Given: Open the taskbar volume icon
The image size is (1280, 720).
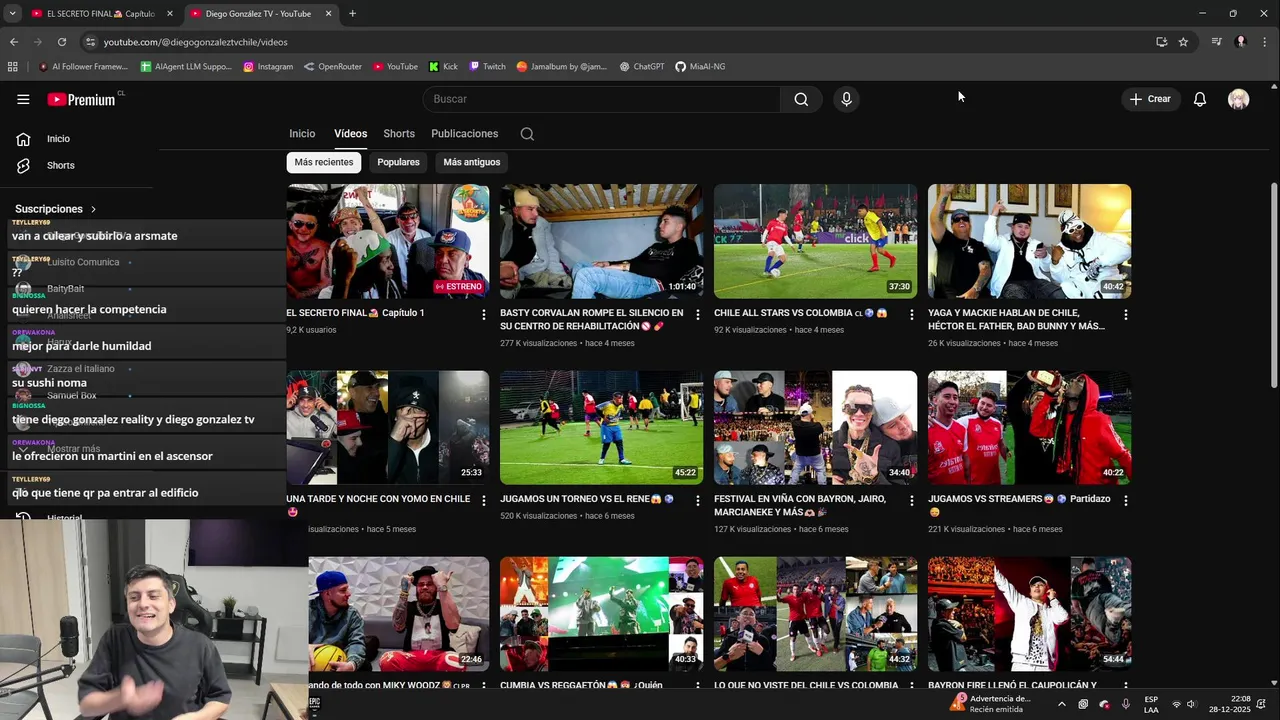Looking at the screenshot, I should [x=1191, y=704].
